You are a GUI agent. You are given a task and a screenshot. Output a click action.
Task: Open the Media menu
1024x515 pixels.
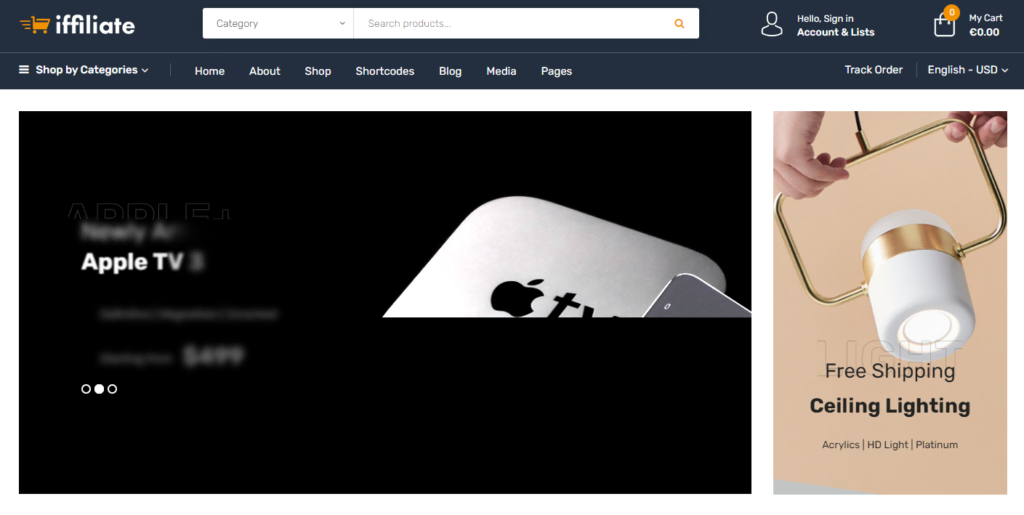tap(501, 71)
